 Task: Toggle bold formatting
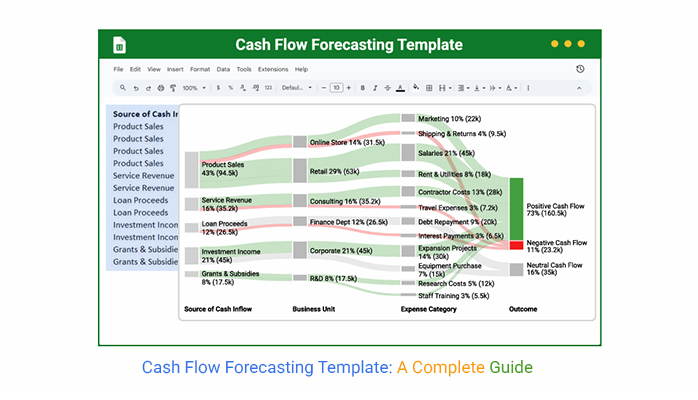click(363, 87)
